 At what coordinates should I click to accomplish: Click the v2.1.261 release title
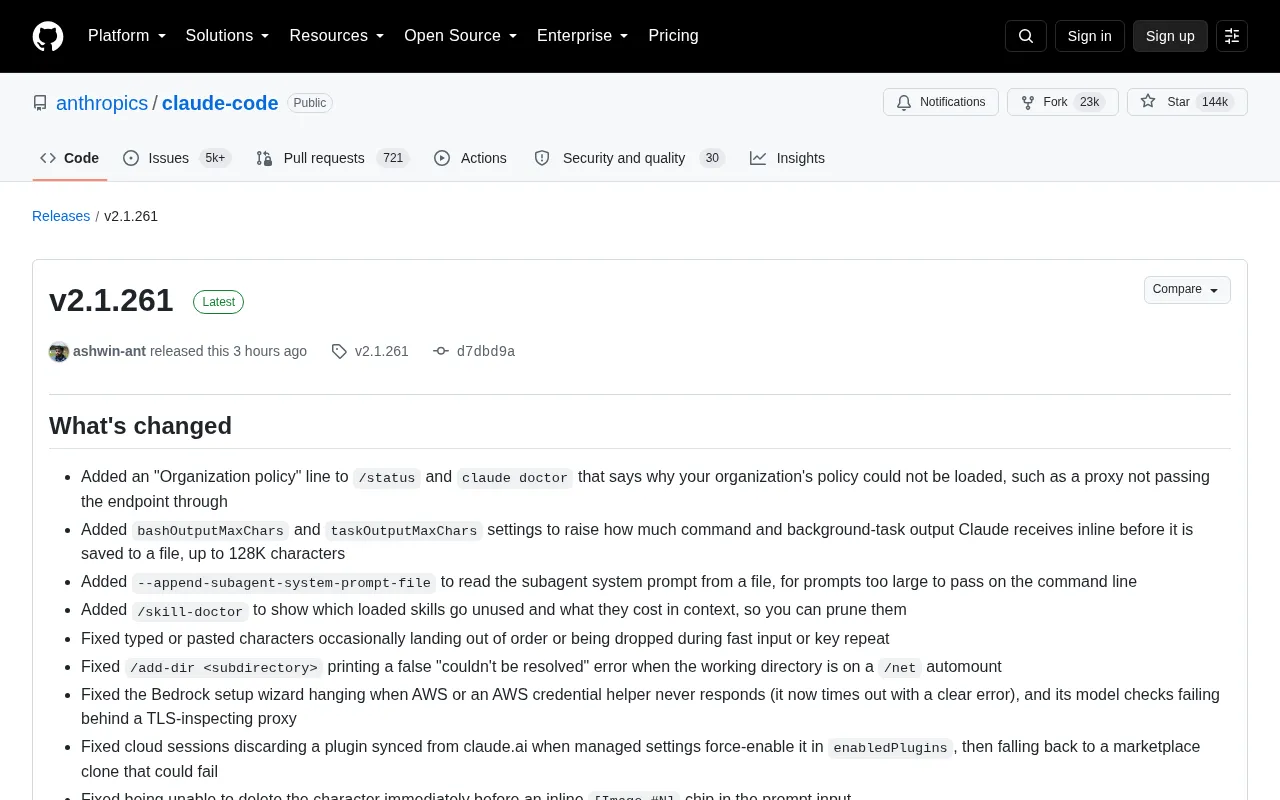click(111, 301)
